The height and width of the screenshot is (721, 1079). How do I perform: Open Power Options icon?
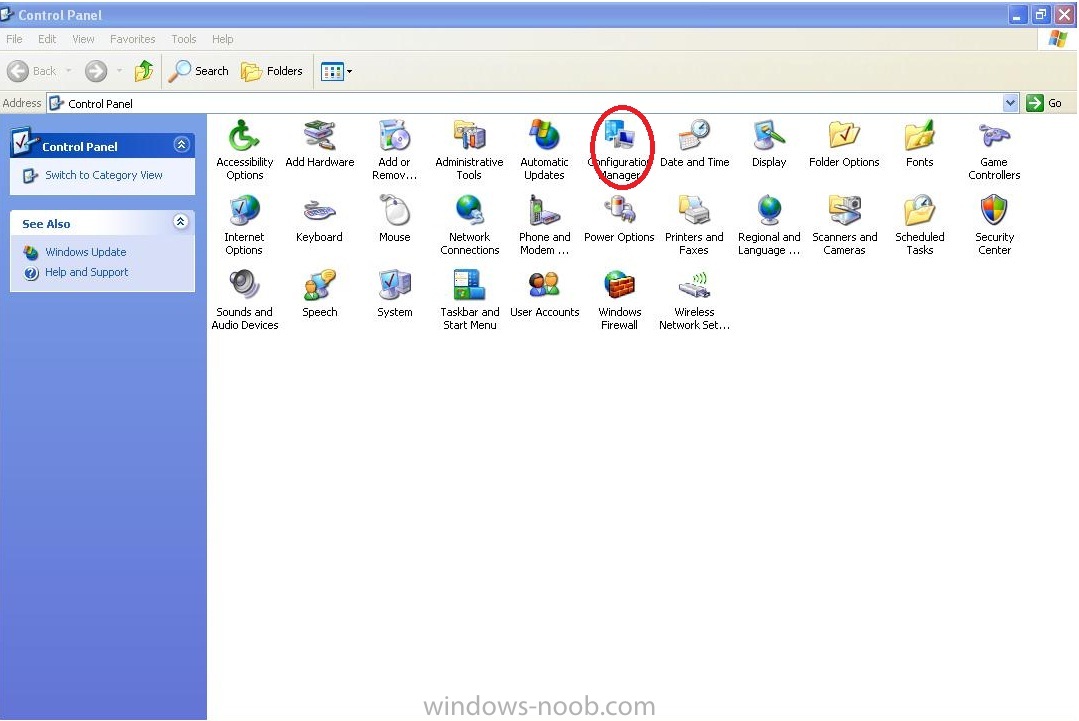pyautogui.click(x=619, y=218)
